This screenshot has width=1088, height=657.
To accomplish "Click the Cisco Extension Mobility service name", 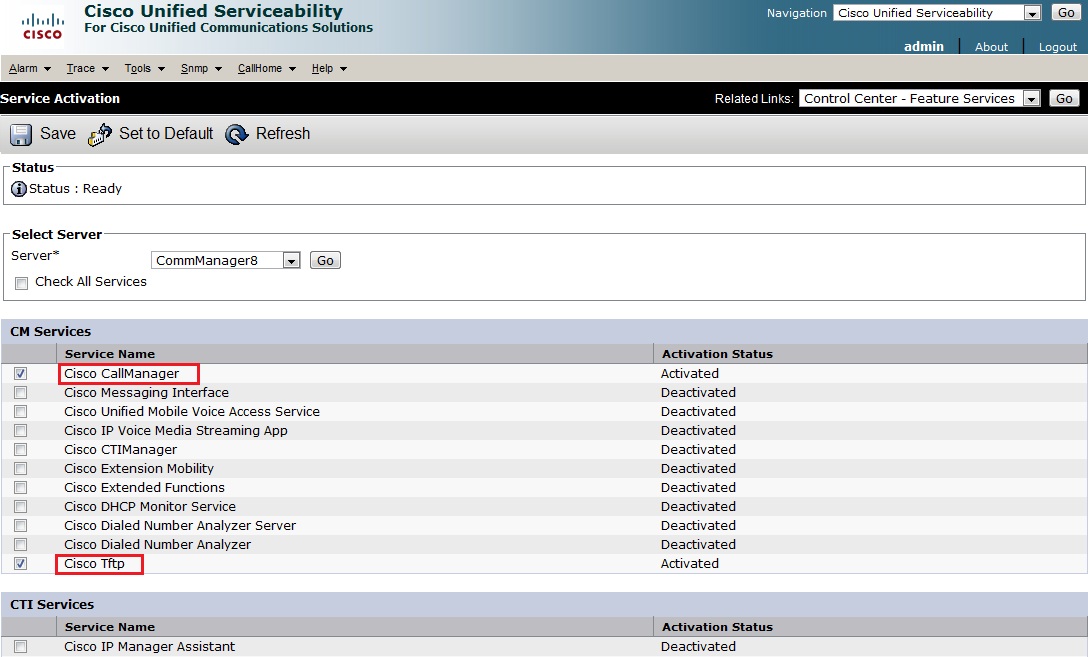I will pyautogui.click(x=139, y=468).
